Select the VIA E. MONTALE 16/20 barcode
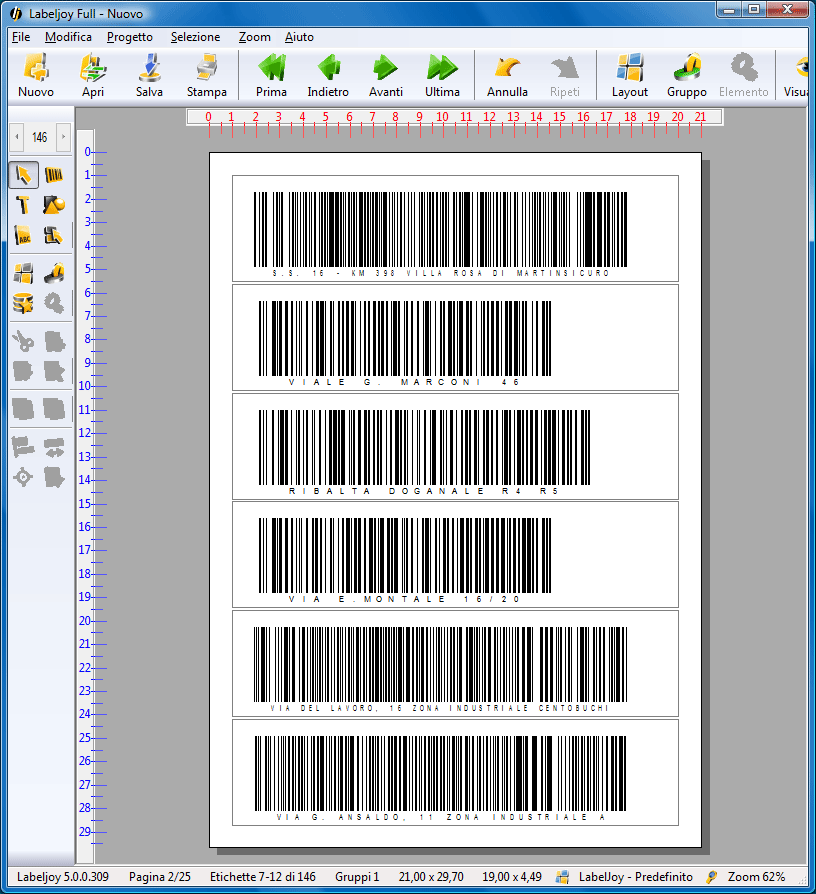The image size is (816, 894). [x=405, y=560]
